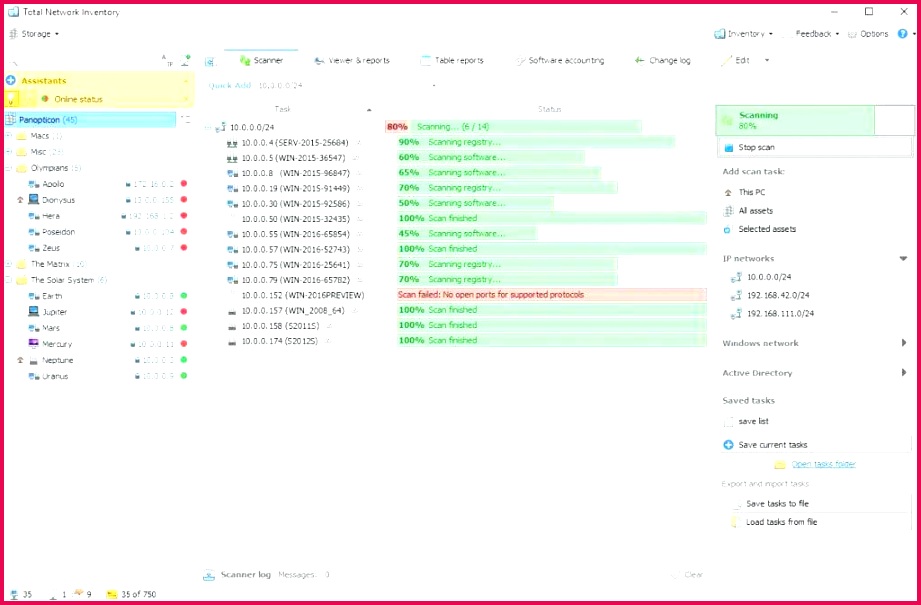Viewport: 921px width, 605px height.
Task: Sort by the Task column header
Action: click(x=283, y=109)
